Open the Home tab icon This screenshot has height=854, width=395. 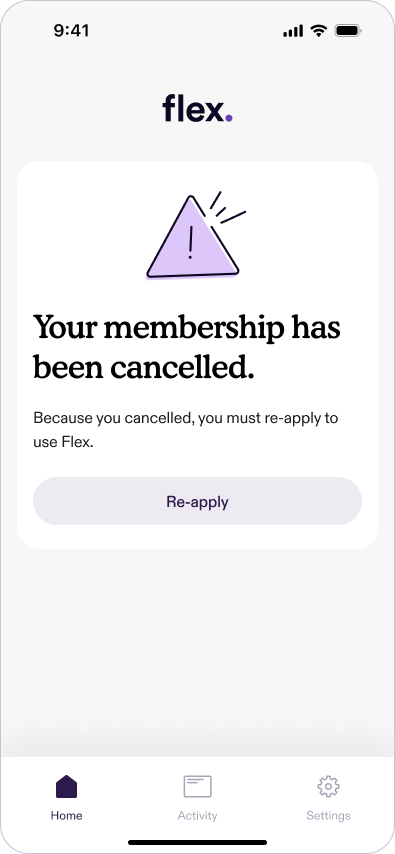click(66, 786)
